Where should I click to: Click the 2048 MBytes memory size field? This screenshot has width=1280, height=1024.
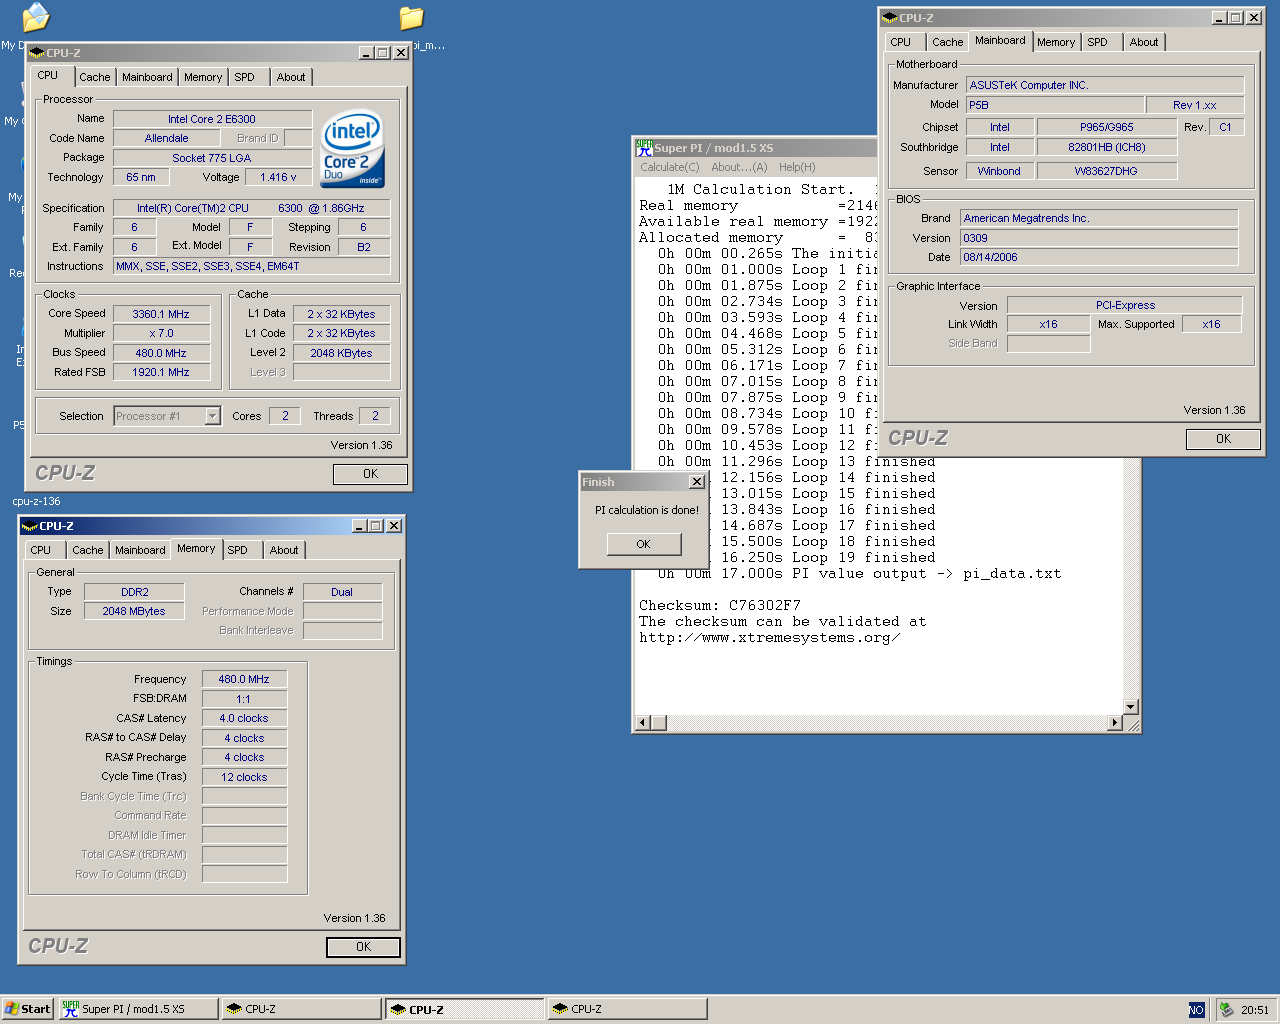pyautogui.click(x=135, y=611)
